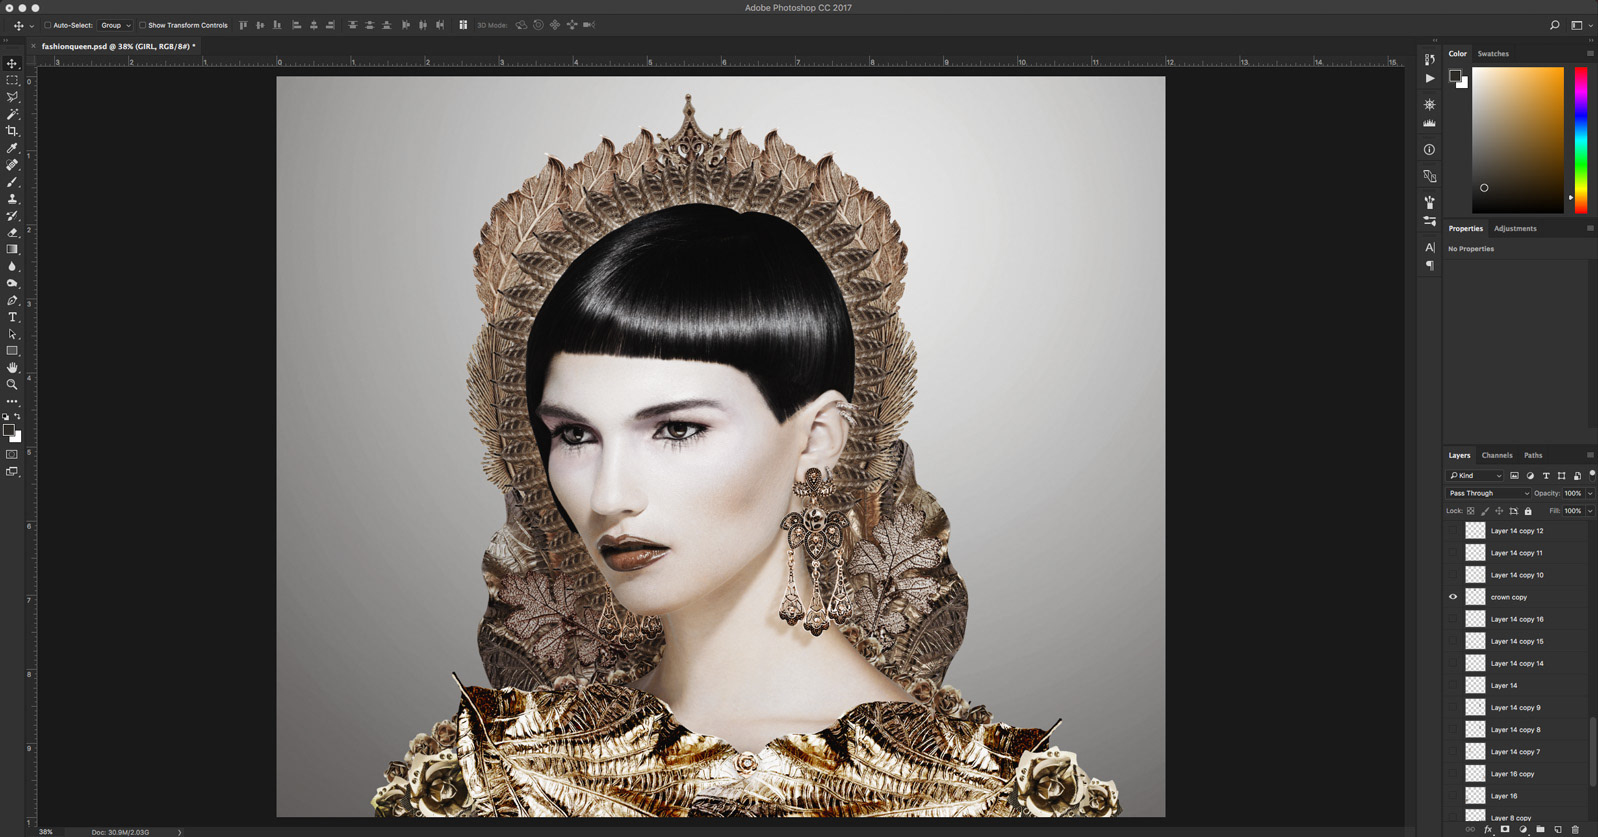This screenshot has height=837, width=1598.
Task: Select the Move tool in the toolbox
Action: coord(12,63)
